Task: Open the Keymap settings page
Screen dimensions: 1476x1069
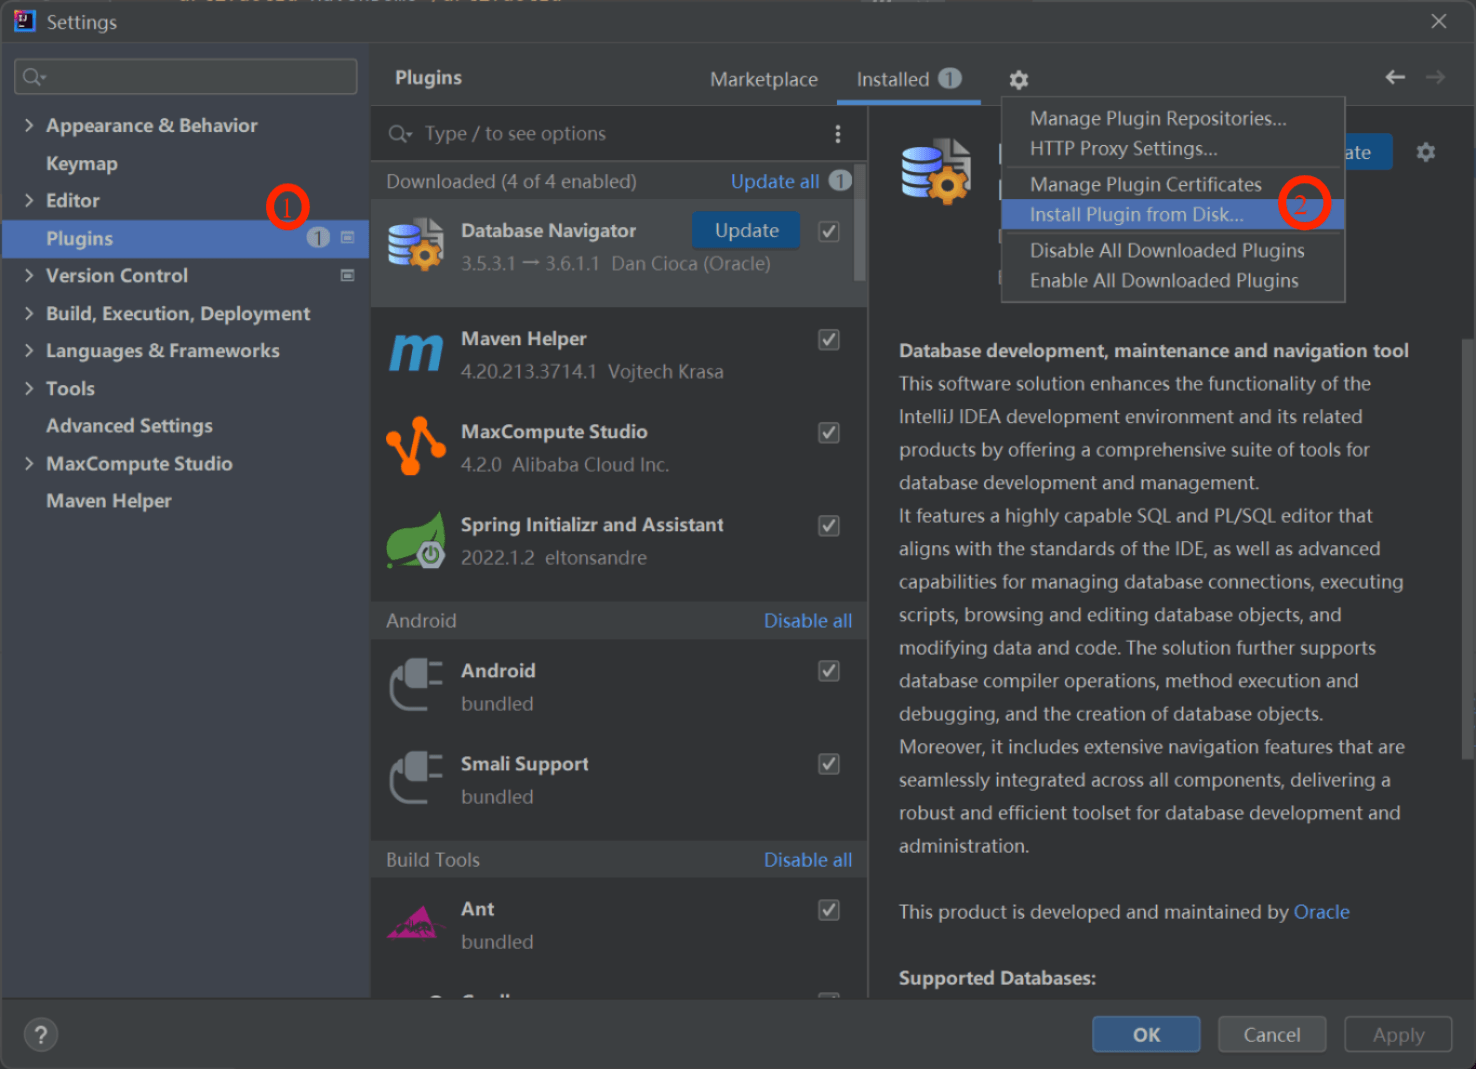Action: coord(82,163)
